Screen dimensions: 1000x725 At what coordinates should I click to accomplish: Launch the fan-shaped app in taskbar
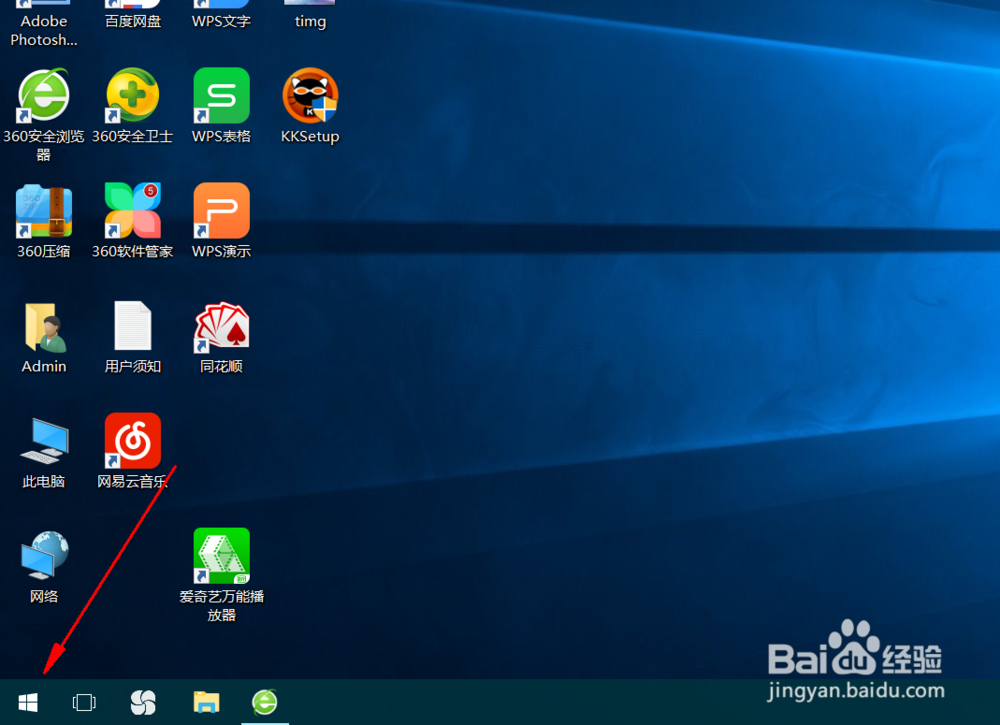(x=143, y=703)
